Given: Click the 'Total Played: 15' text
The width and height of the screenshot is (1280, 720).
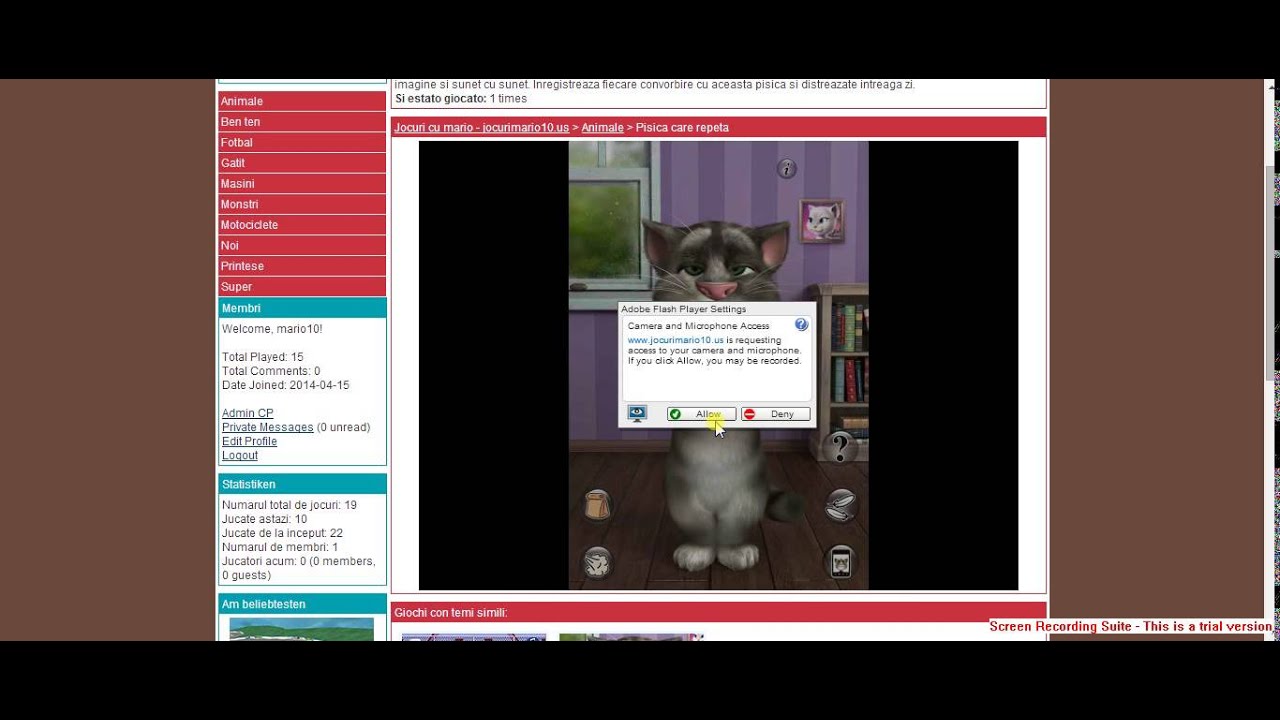Looking at the screenshot, I should click(x=262, y=357).
